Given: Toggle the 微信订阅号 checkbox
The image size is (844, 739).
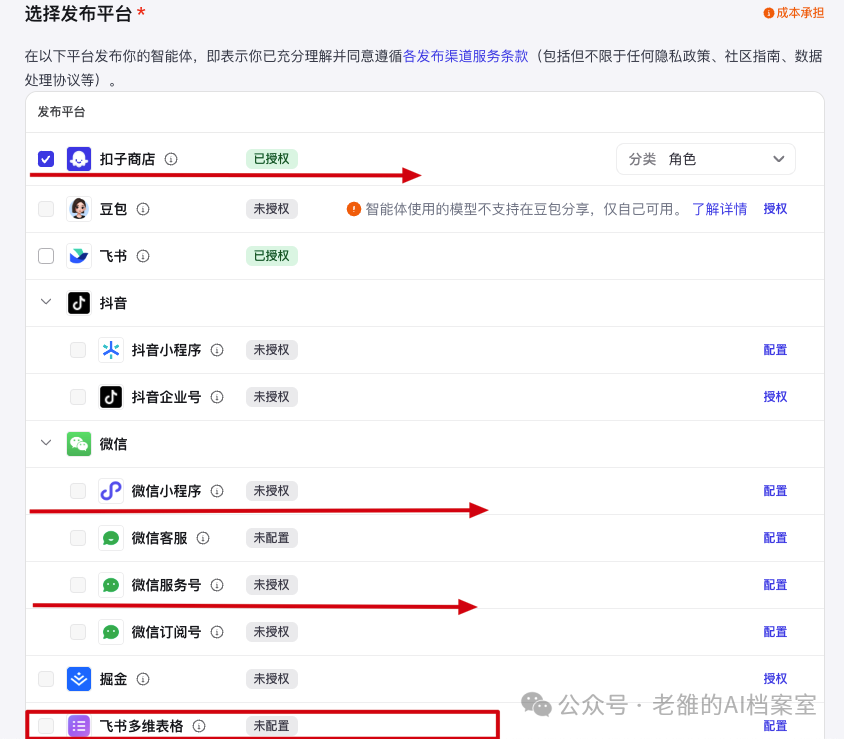Looking at the screenshot, I should [x=78, y=632].
